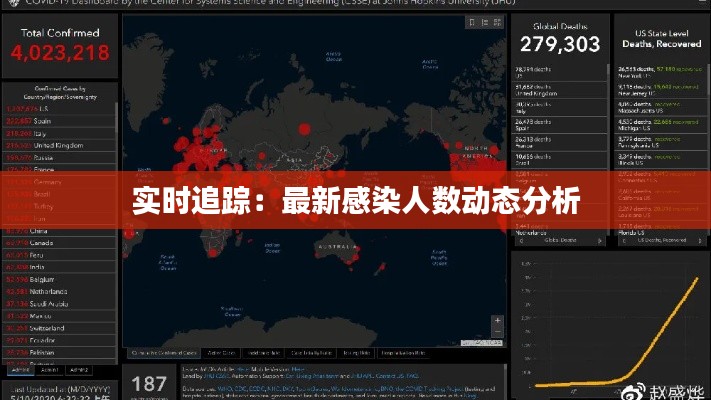Open the Mobile Version Here link
This screenshot has height=400, width=711.
click(x=298, y=369)
